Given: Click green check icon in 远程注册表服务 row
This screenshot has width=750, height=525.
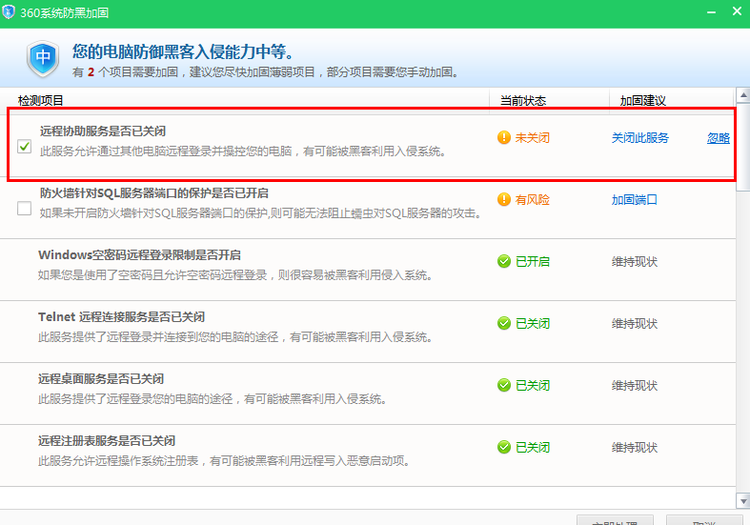Looking at the screenshot, I should click(x=504, y=448).
